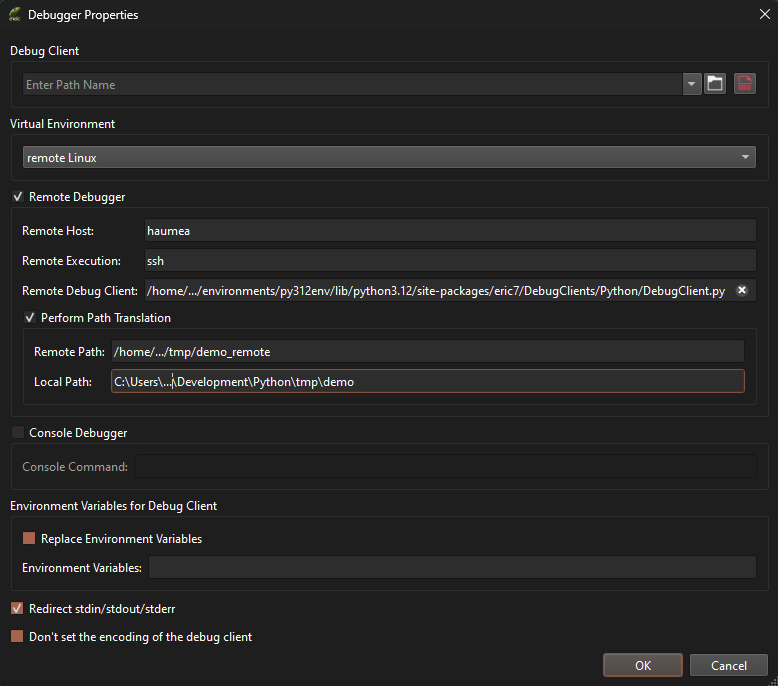Uncheck the Remote Debugger checkbox
This screenshot has width=778, height=686.
(17, 197)
